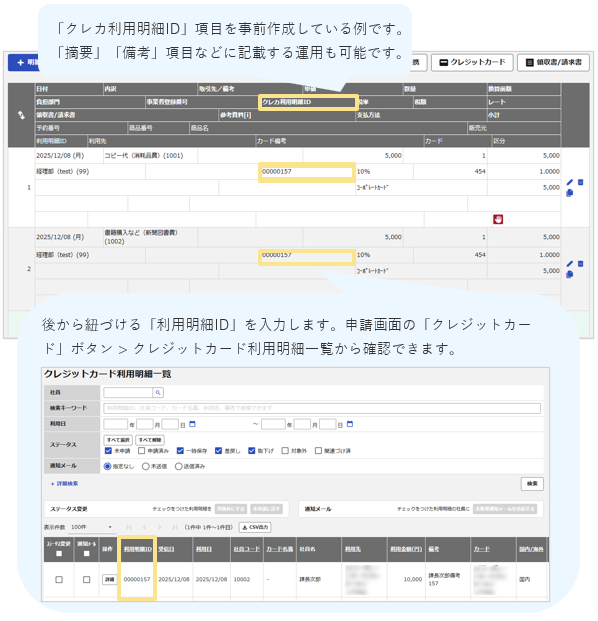Click the end year field of 利用日
Screen dimensions: 598x621
point(273,424)
